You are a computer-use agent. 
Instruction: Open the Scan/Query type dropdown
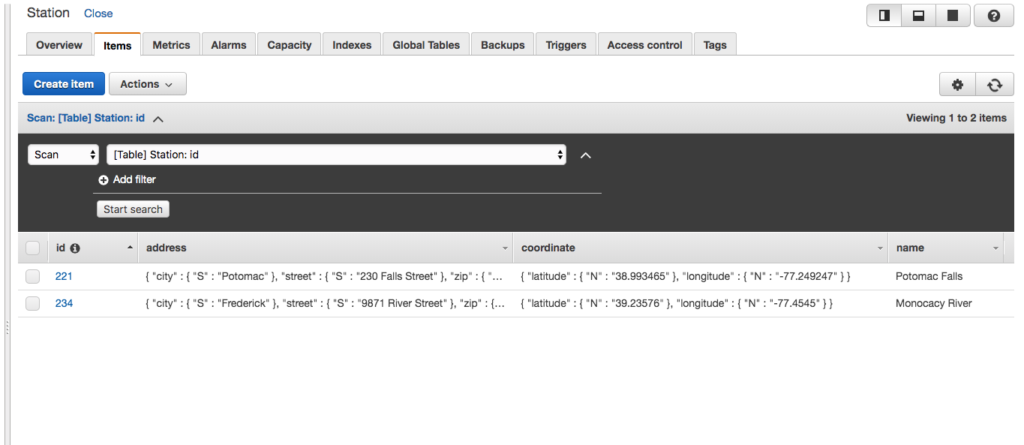[63, 155]
